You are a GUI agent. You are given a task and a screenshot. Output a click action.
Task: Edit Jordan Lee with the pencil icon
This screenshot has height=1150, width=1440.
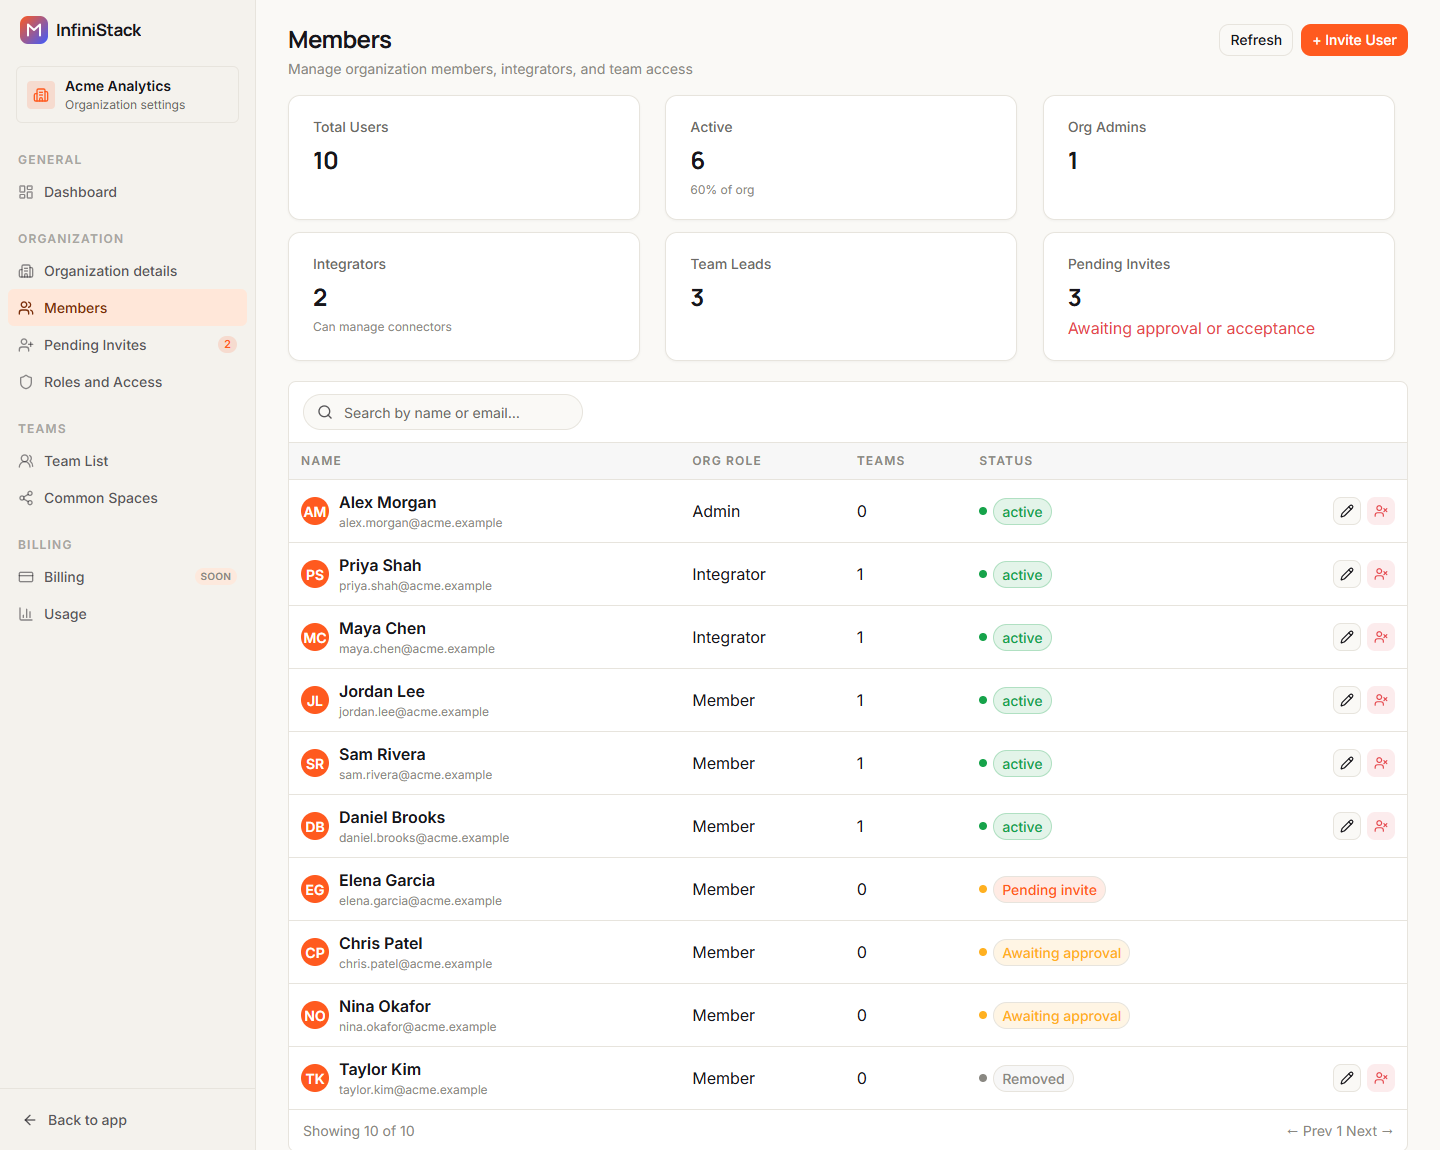pyautogui.click(x=1347, y=700)
